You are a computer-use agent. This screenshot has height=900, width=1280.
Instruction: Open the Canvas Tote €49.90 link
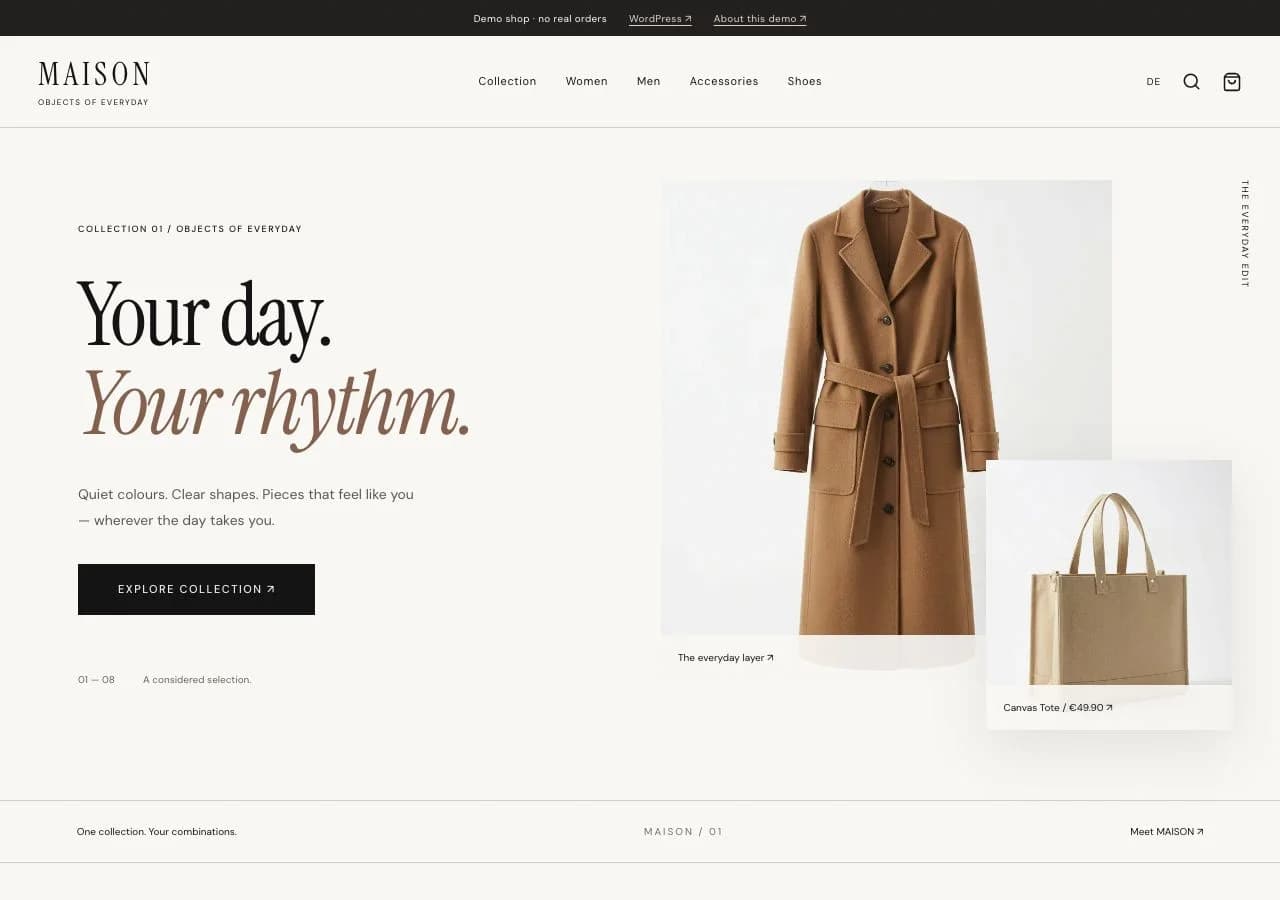pyautogui.click(x=1058, y=708)
